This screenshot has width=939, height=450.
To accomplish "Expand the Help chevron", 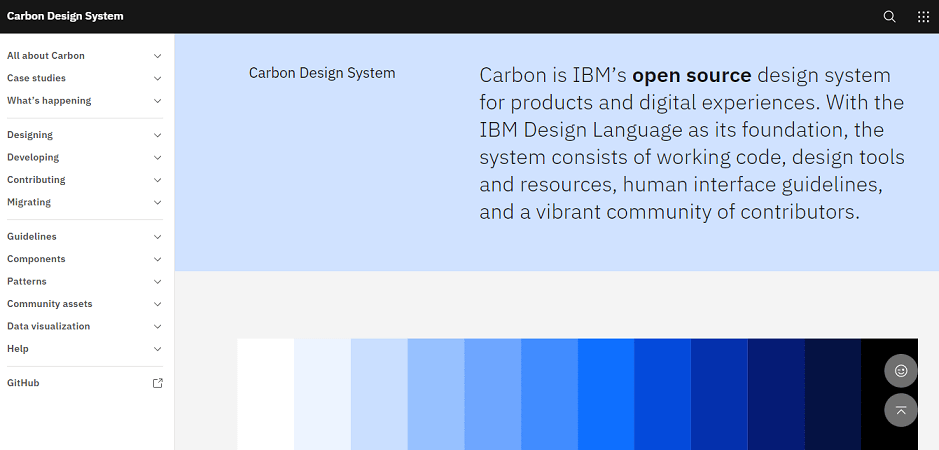I will point(157,349).
